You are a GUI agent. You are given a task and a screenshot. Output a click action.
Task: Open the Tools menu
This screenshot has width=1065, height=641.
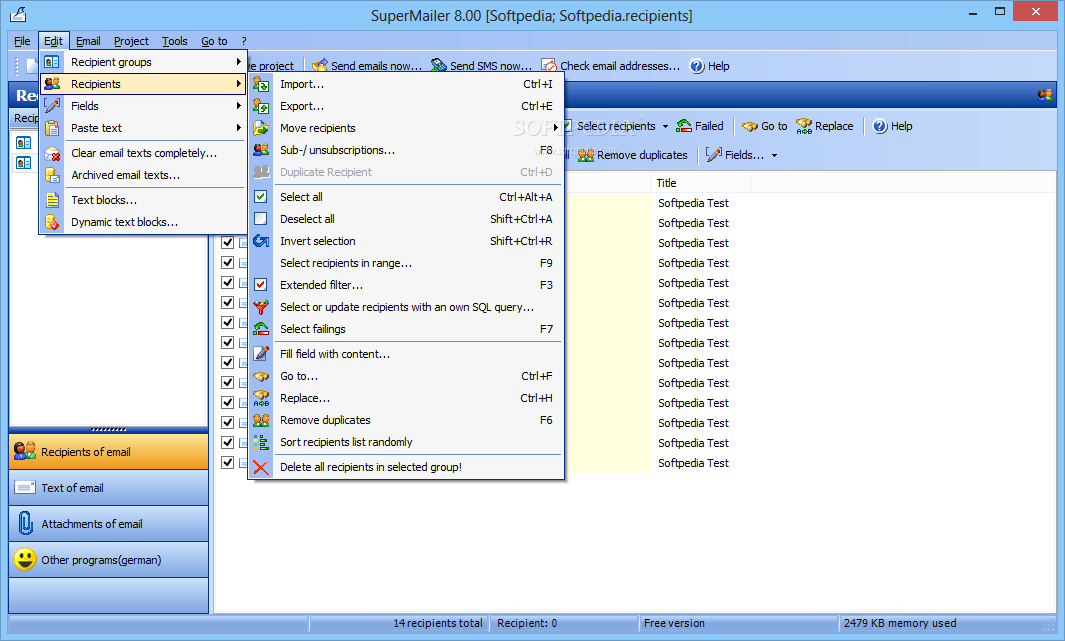pos(175,41)
